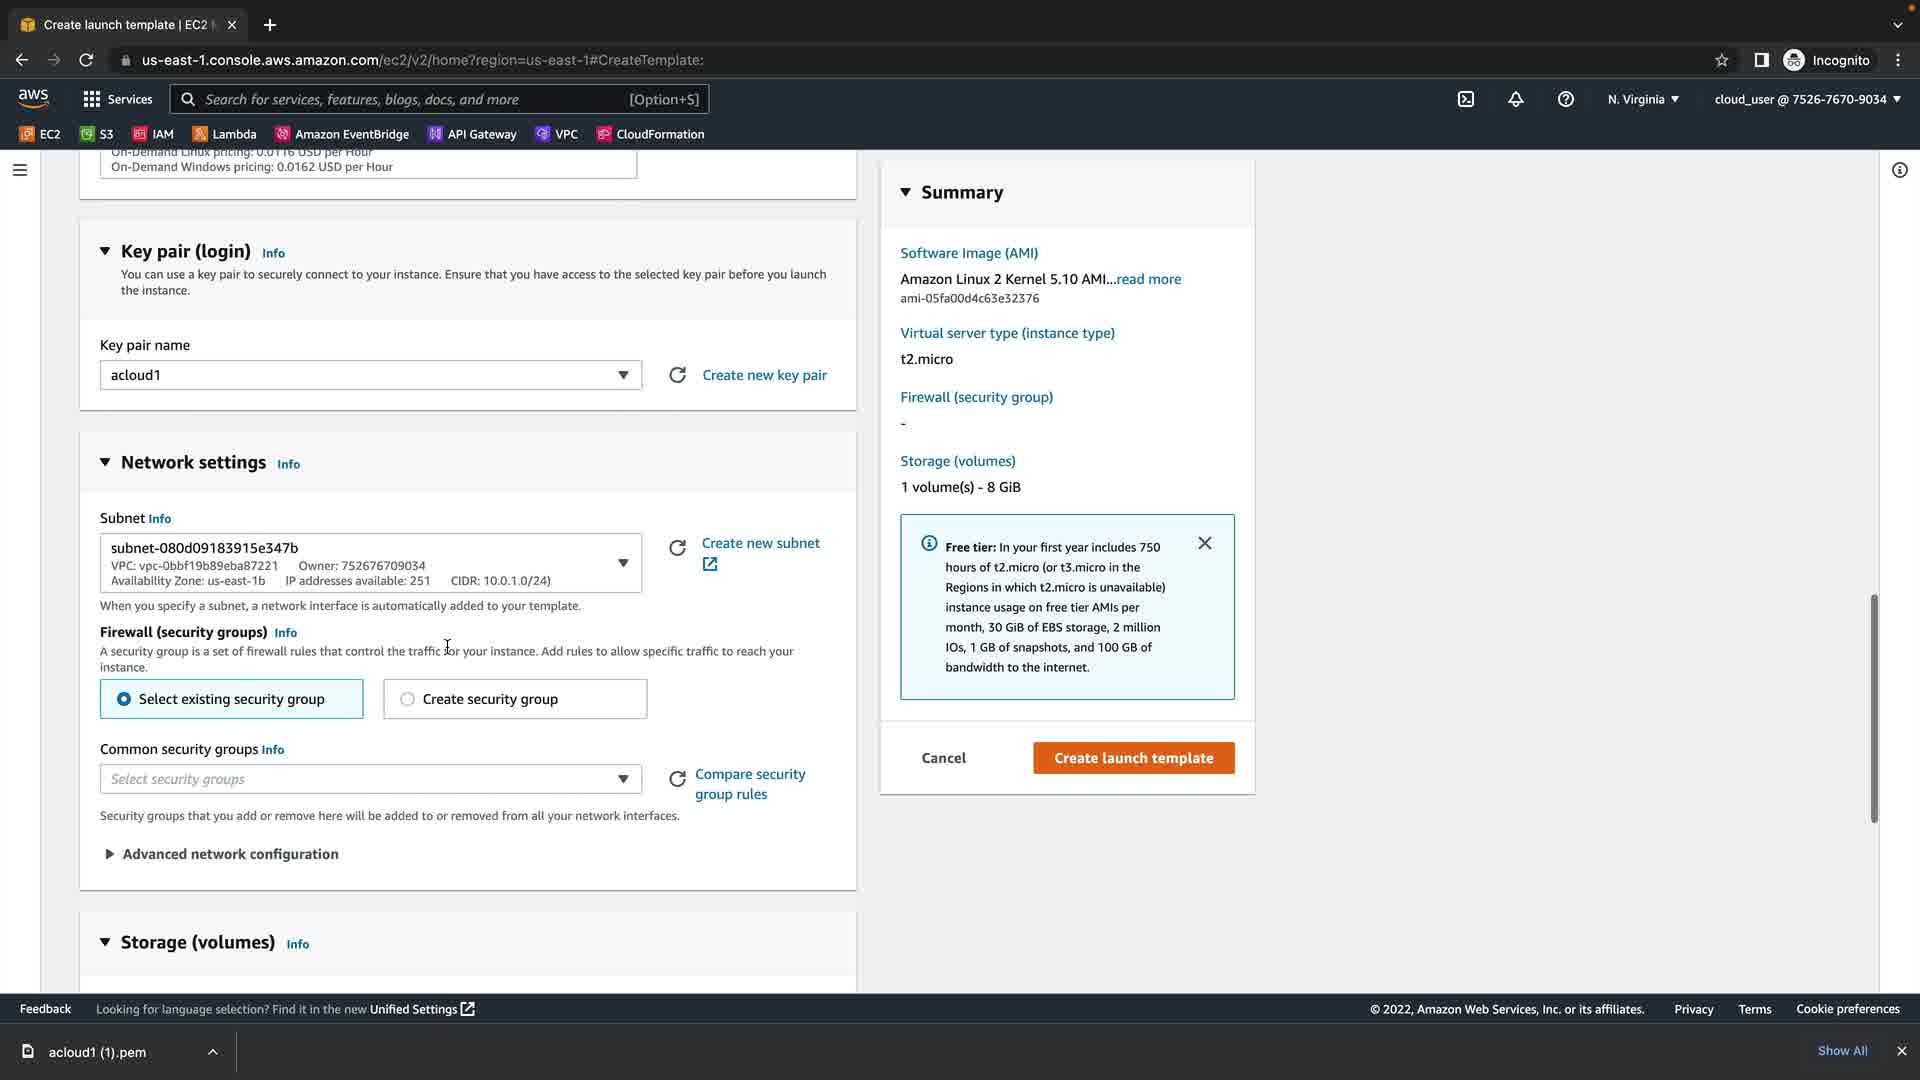The image size is (1920, 1080).
Task: Refresh the subnet list
Action: [x=677, y=548]
